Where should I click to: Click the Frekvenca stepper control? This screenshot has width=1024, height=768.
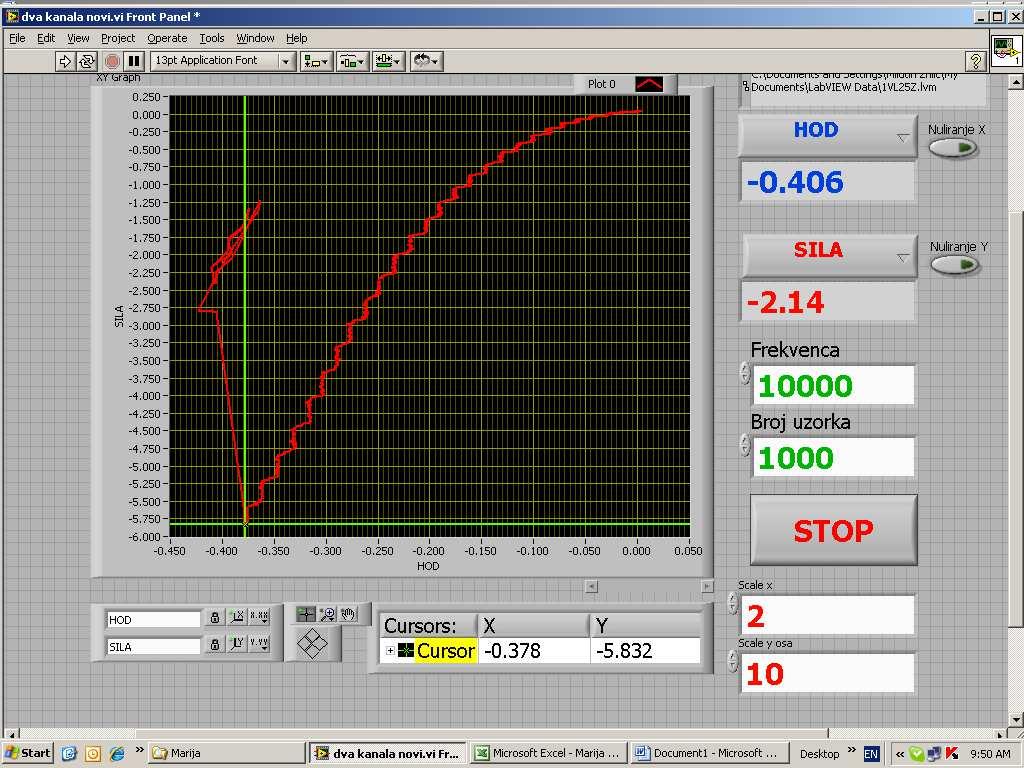pyautogui.click(x=745, y=374)
